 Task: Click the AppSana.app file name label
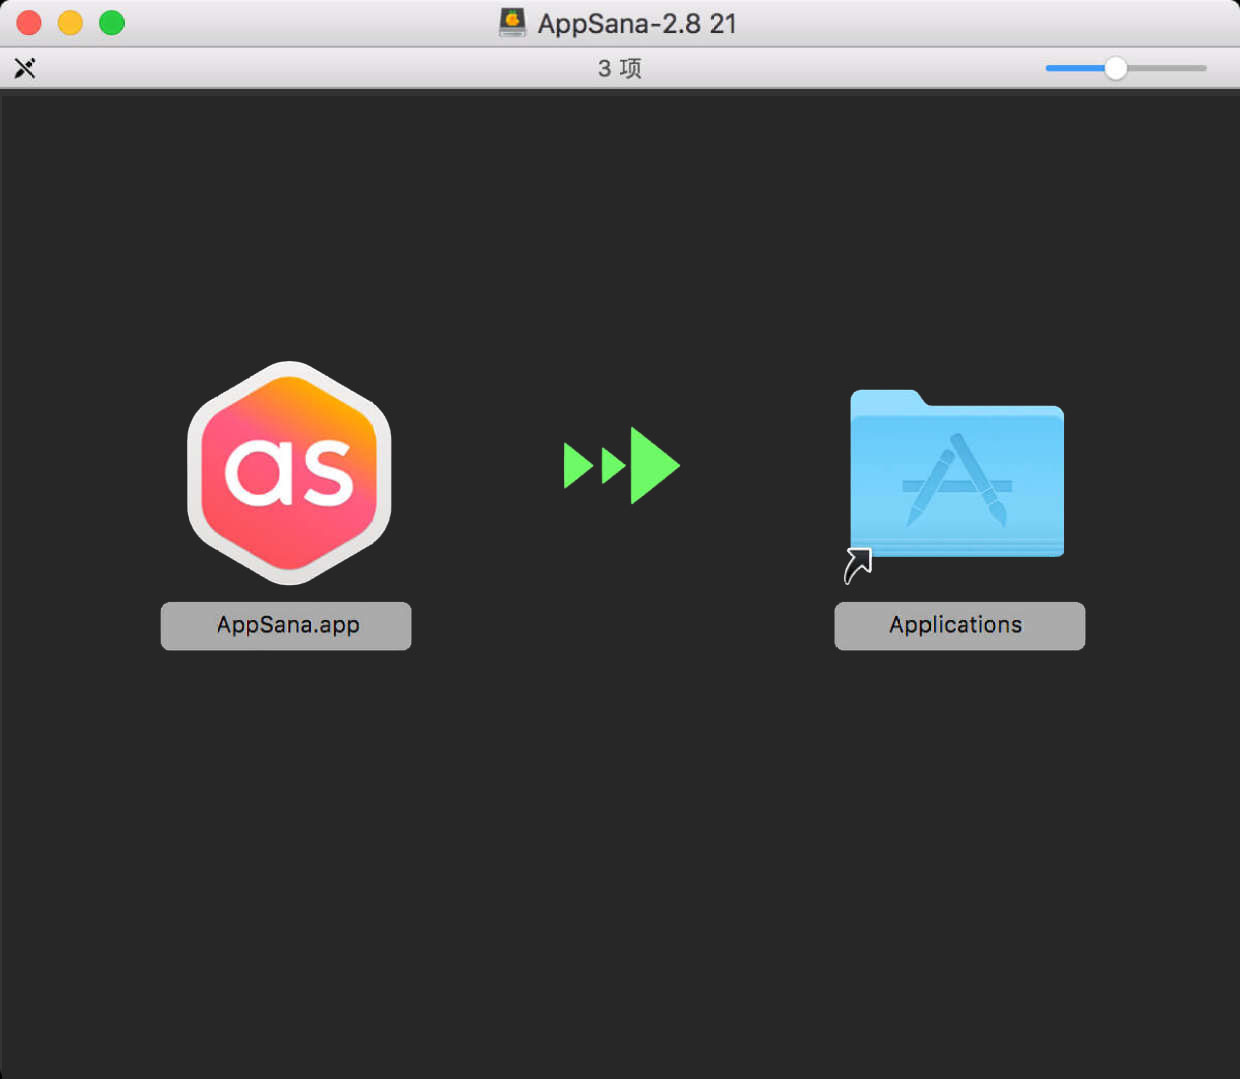(x=287, y=625)
